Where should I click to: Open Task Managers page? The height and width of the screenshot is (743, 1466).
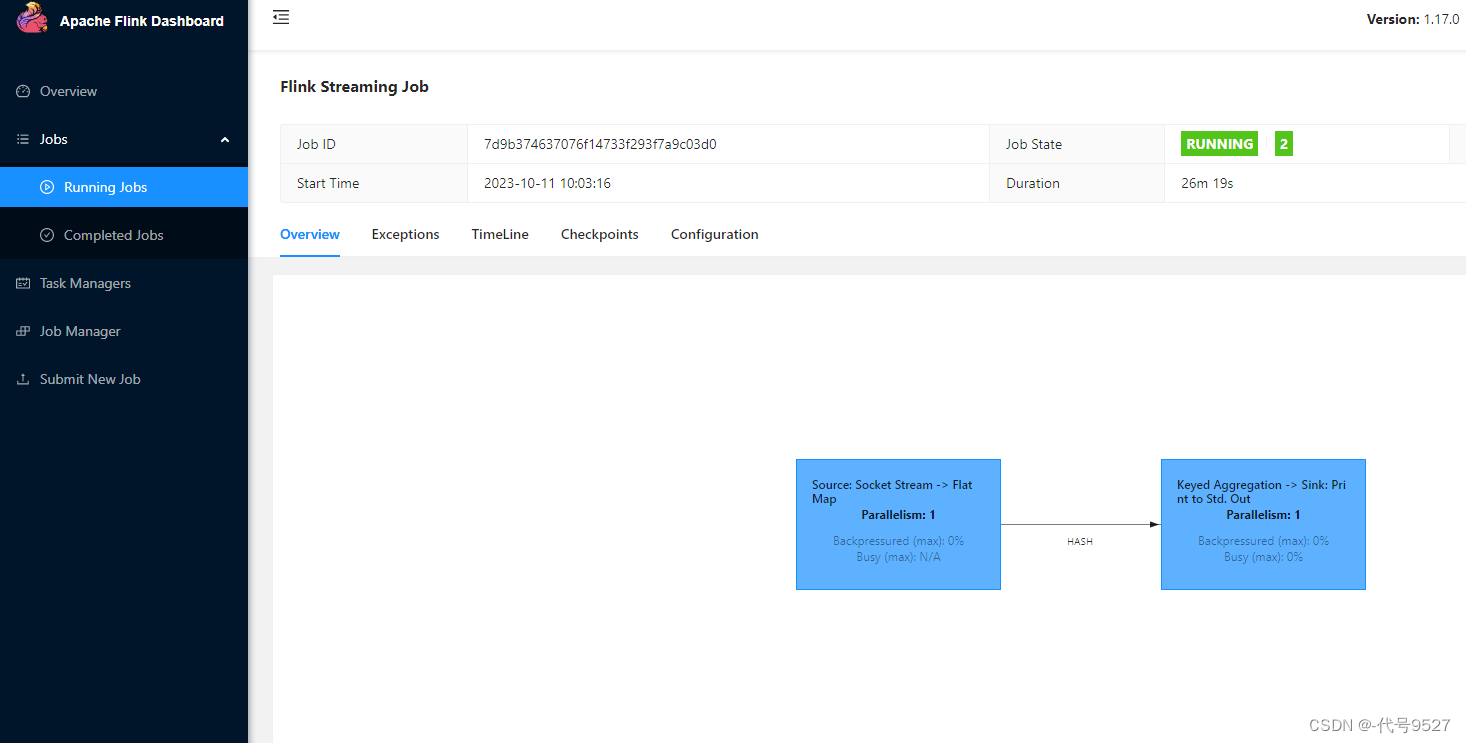pos(124,283)
